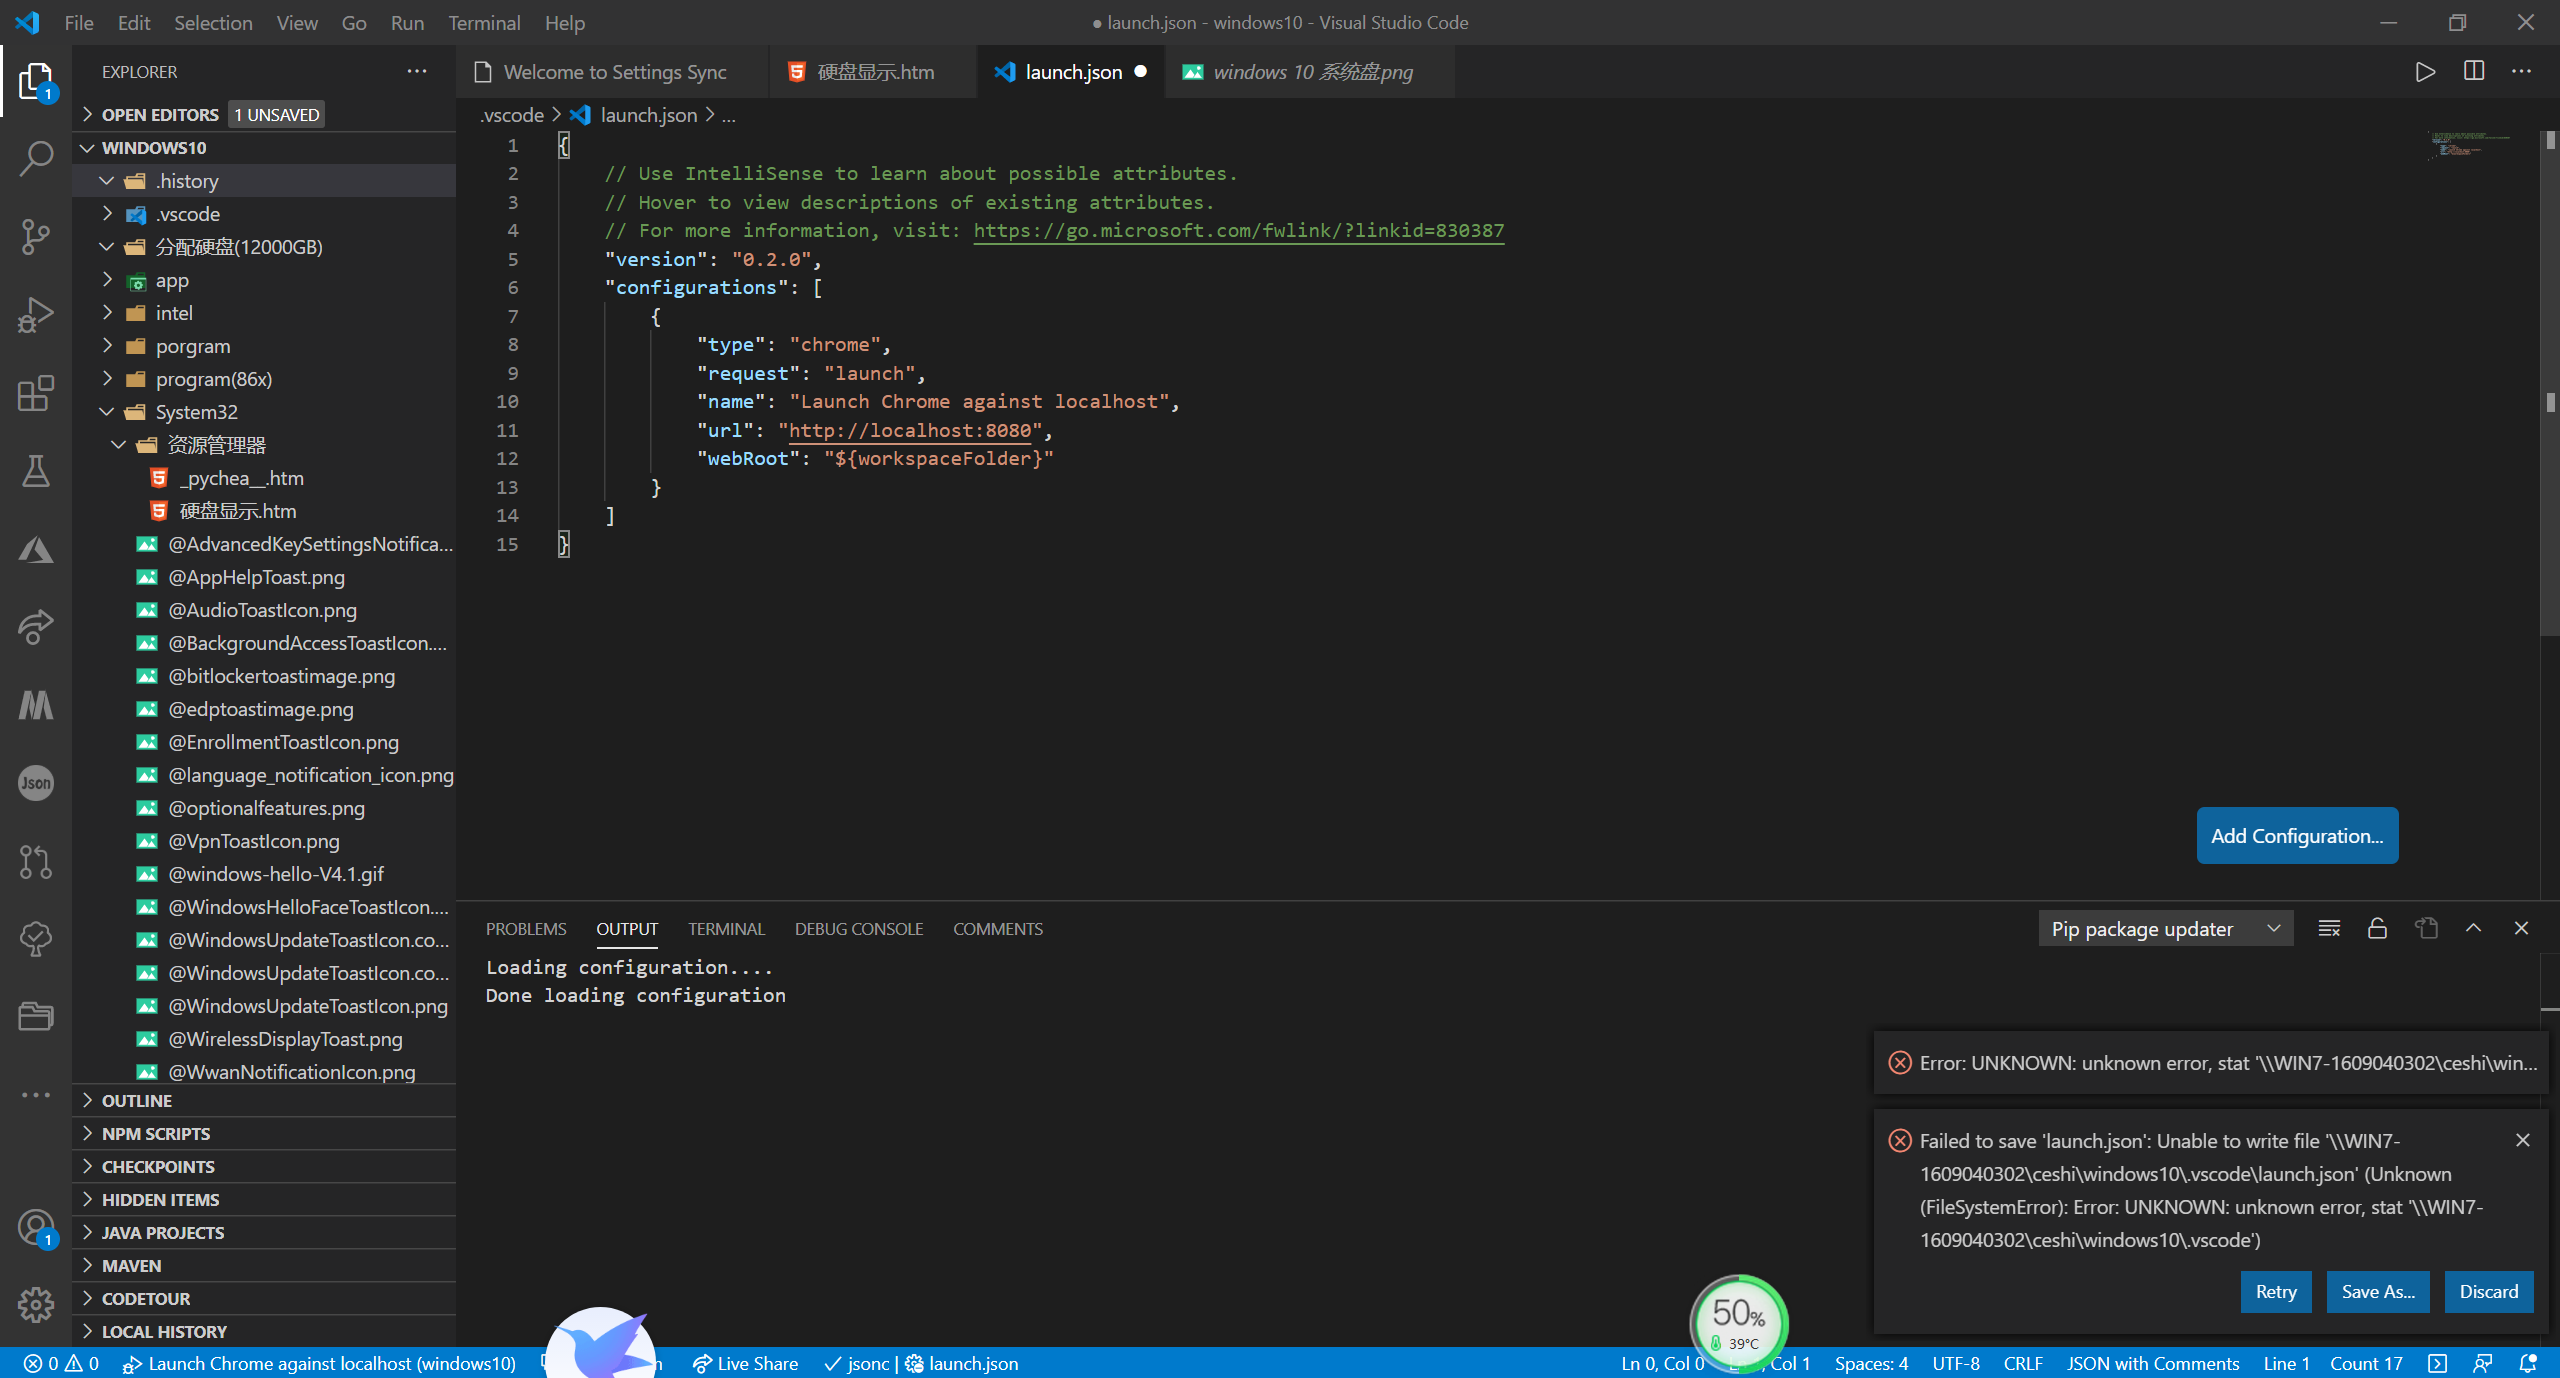The image size is (2560, 1378).
Task: Change the UTF-8 encoding in status bar
Action: tap(1956, 1363)
